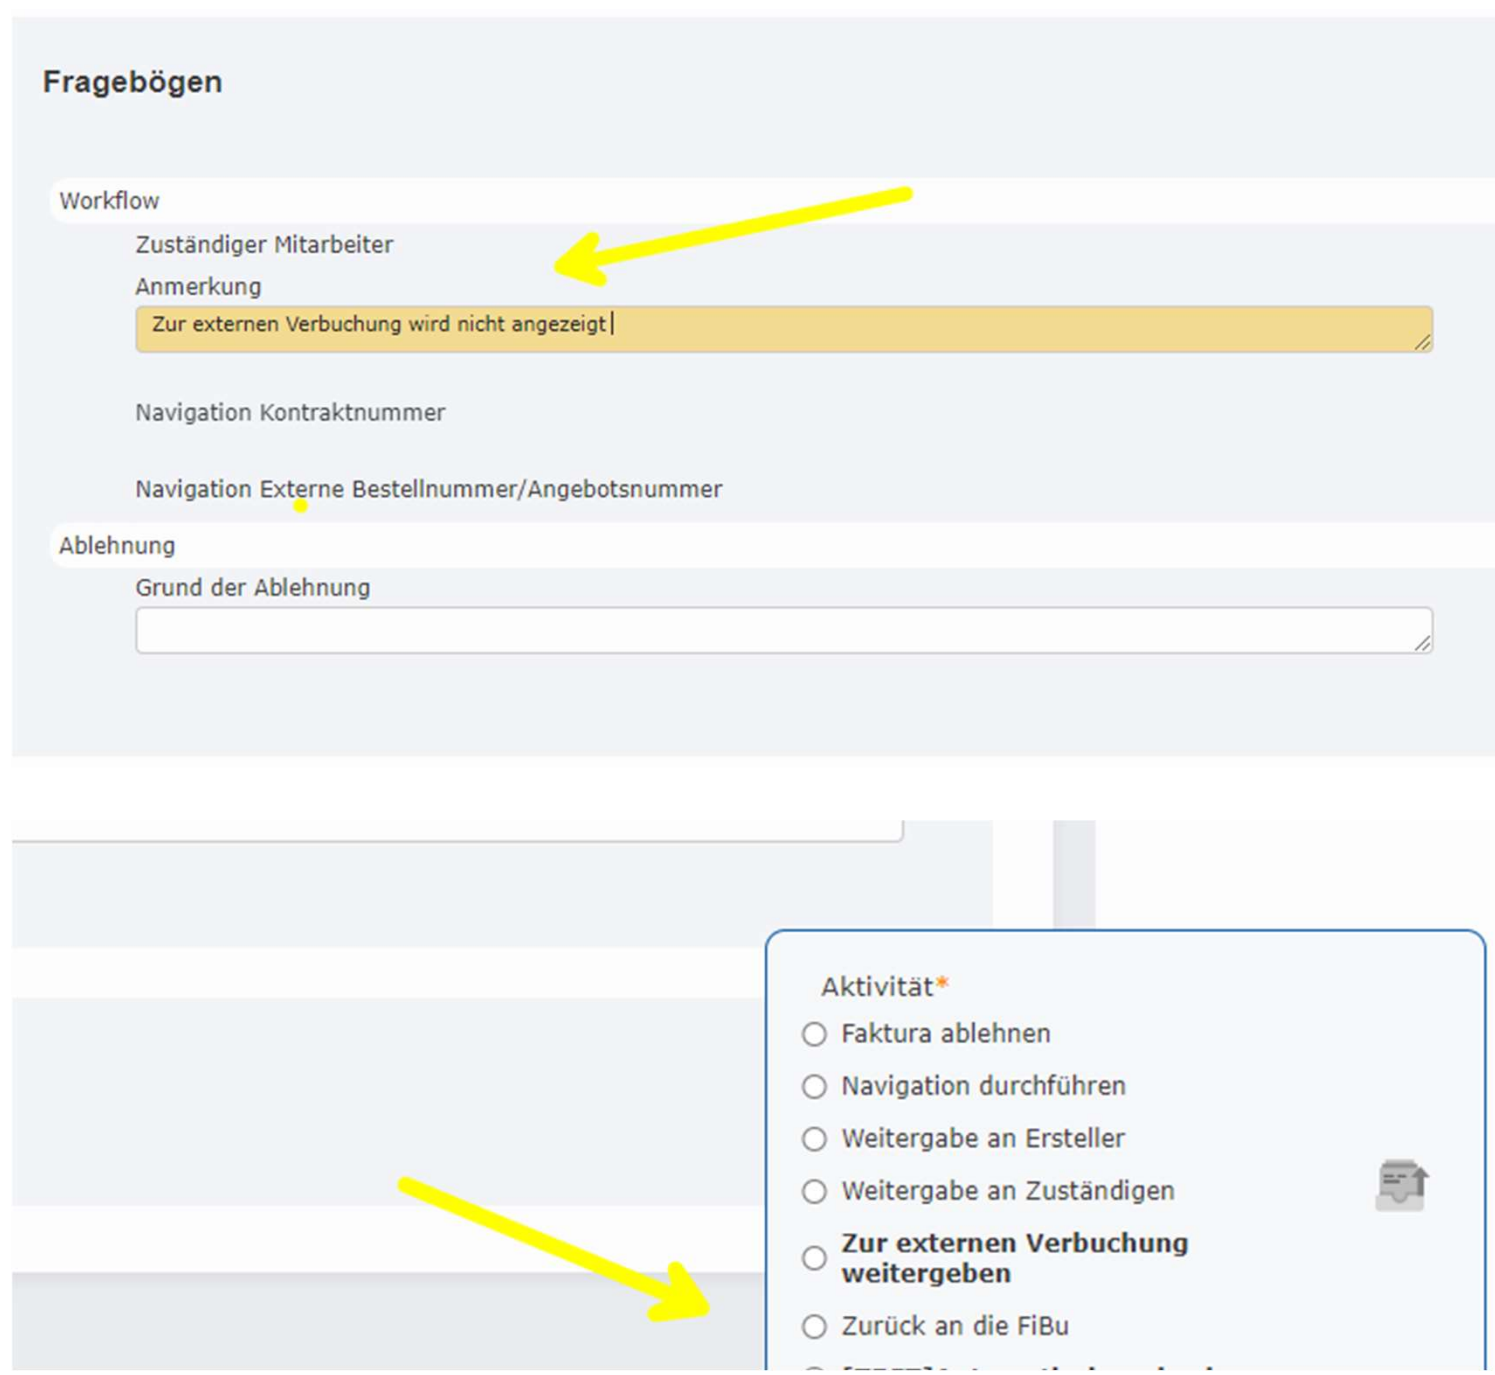Collapse the Workflow section header

coord(110,201)
